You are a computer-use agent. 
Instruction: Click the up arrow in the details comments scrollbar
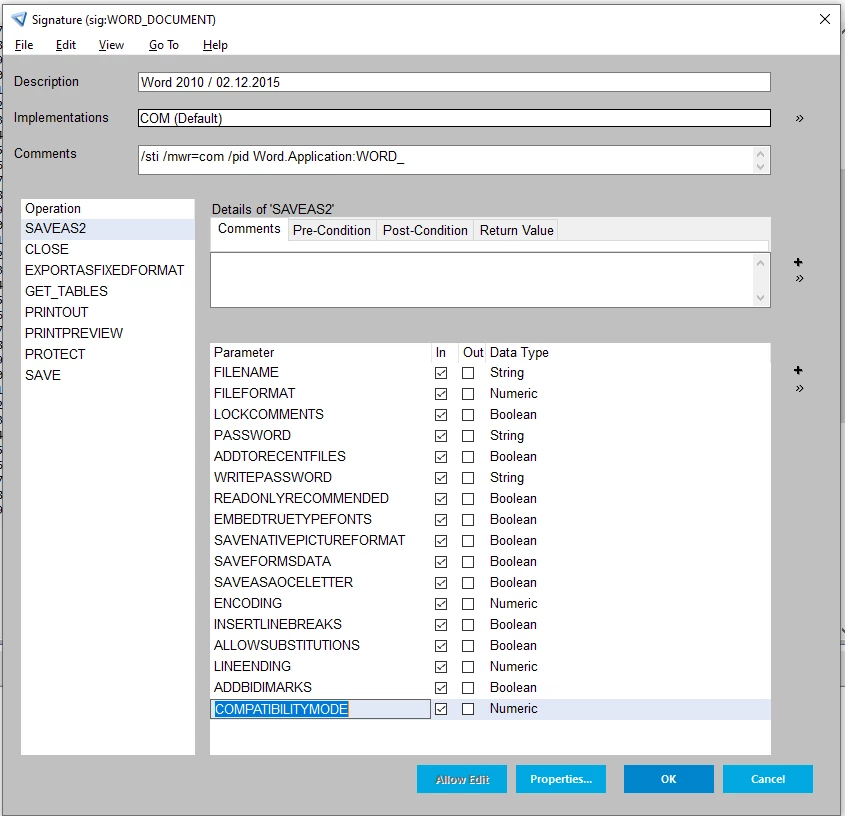click(760, 264)
